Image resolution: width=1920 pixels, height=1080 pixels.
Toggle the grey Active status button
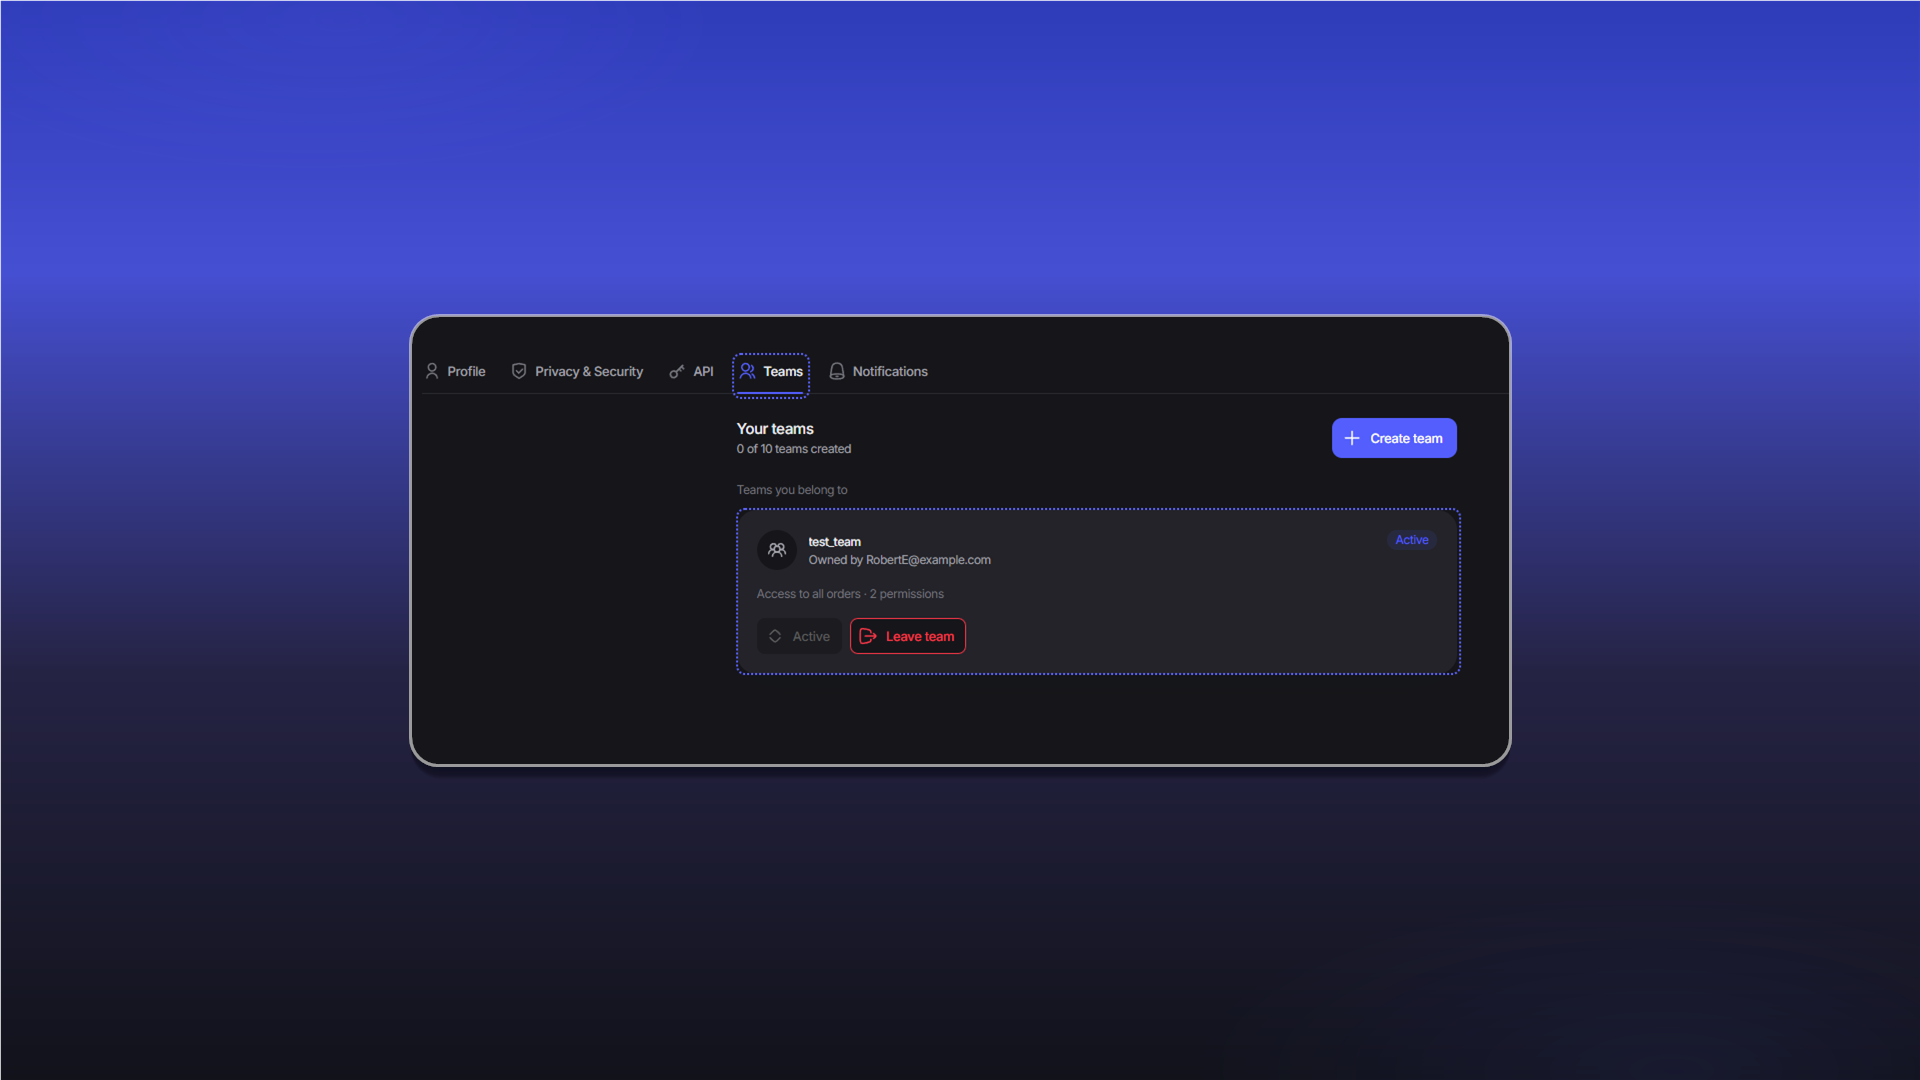pyautogui.click(x=799, y=636)
